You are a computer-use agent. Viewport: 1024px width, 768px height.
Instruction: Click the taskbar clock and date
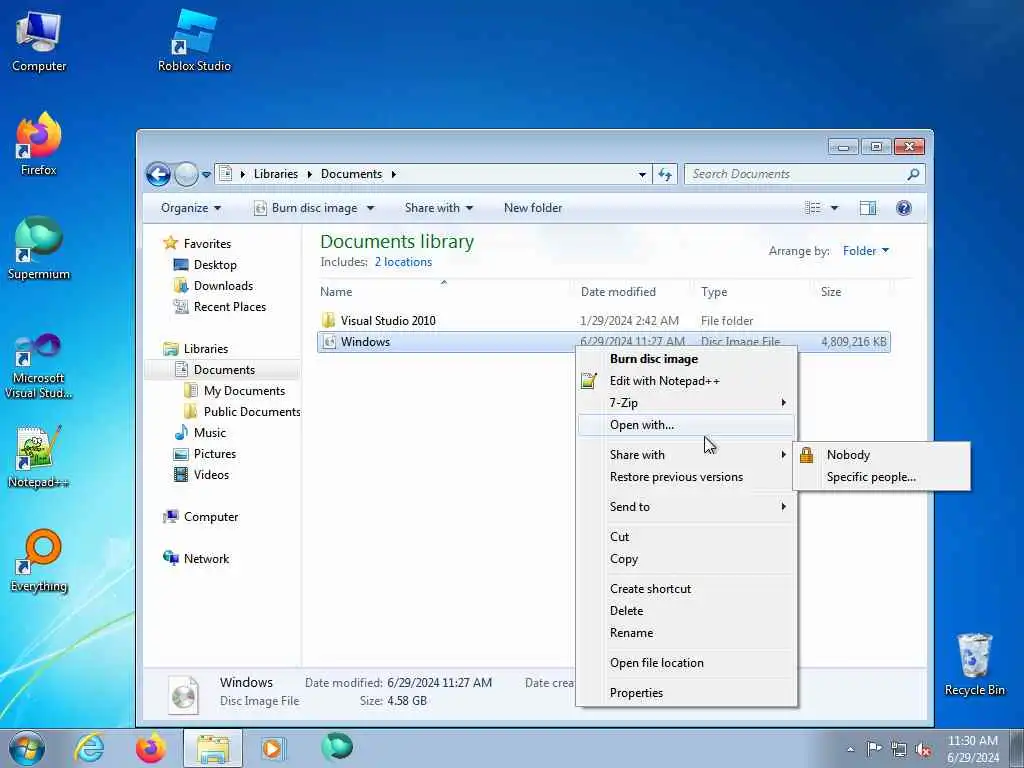[973, 749]
